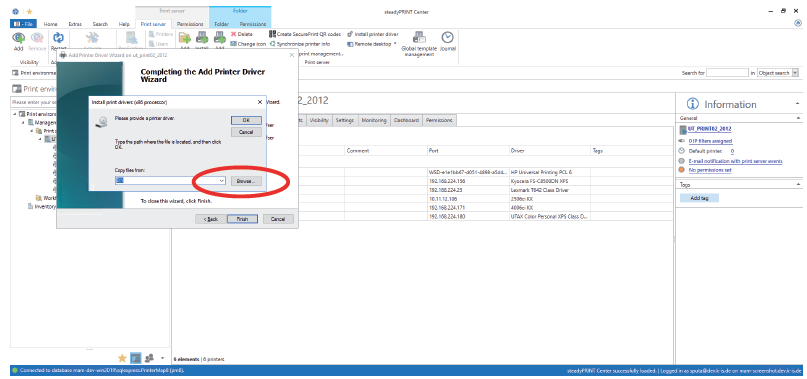Open Global template management

click(x=419, y=43)
